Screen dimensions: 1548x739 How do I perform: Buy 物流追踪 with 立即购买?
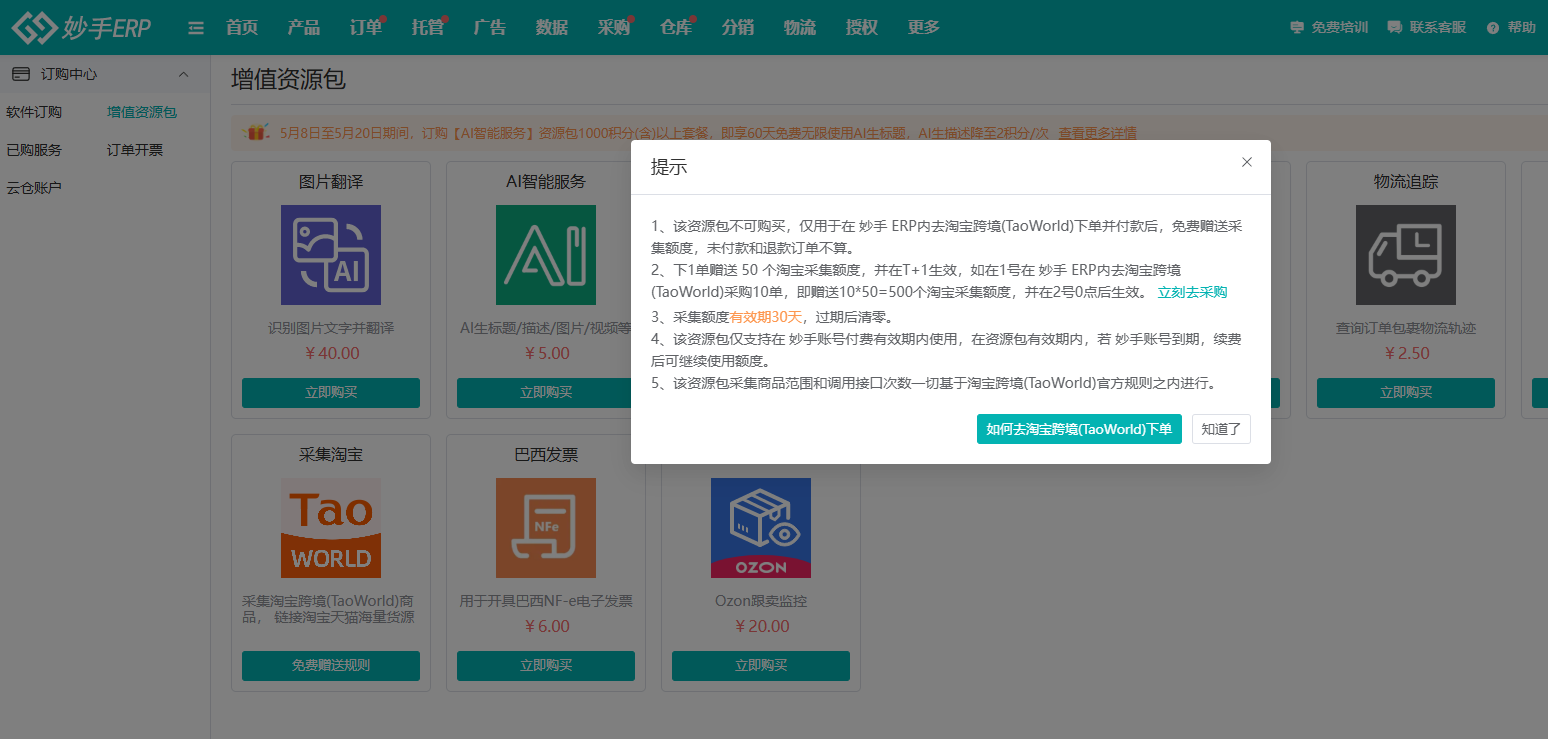(x=1406, y=393)
